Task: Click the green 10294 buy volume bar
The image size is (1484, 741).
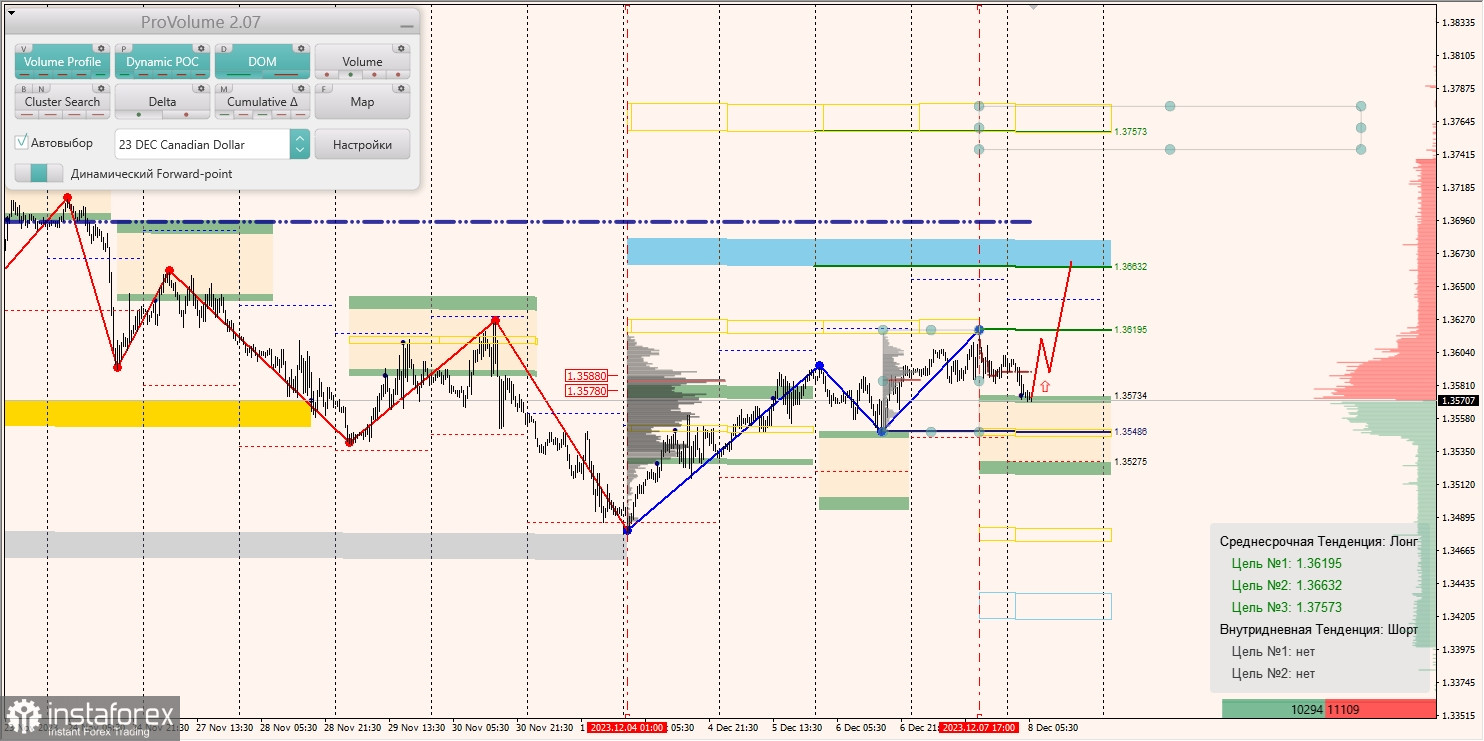Action: [1274, 709]
